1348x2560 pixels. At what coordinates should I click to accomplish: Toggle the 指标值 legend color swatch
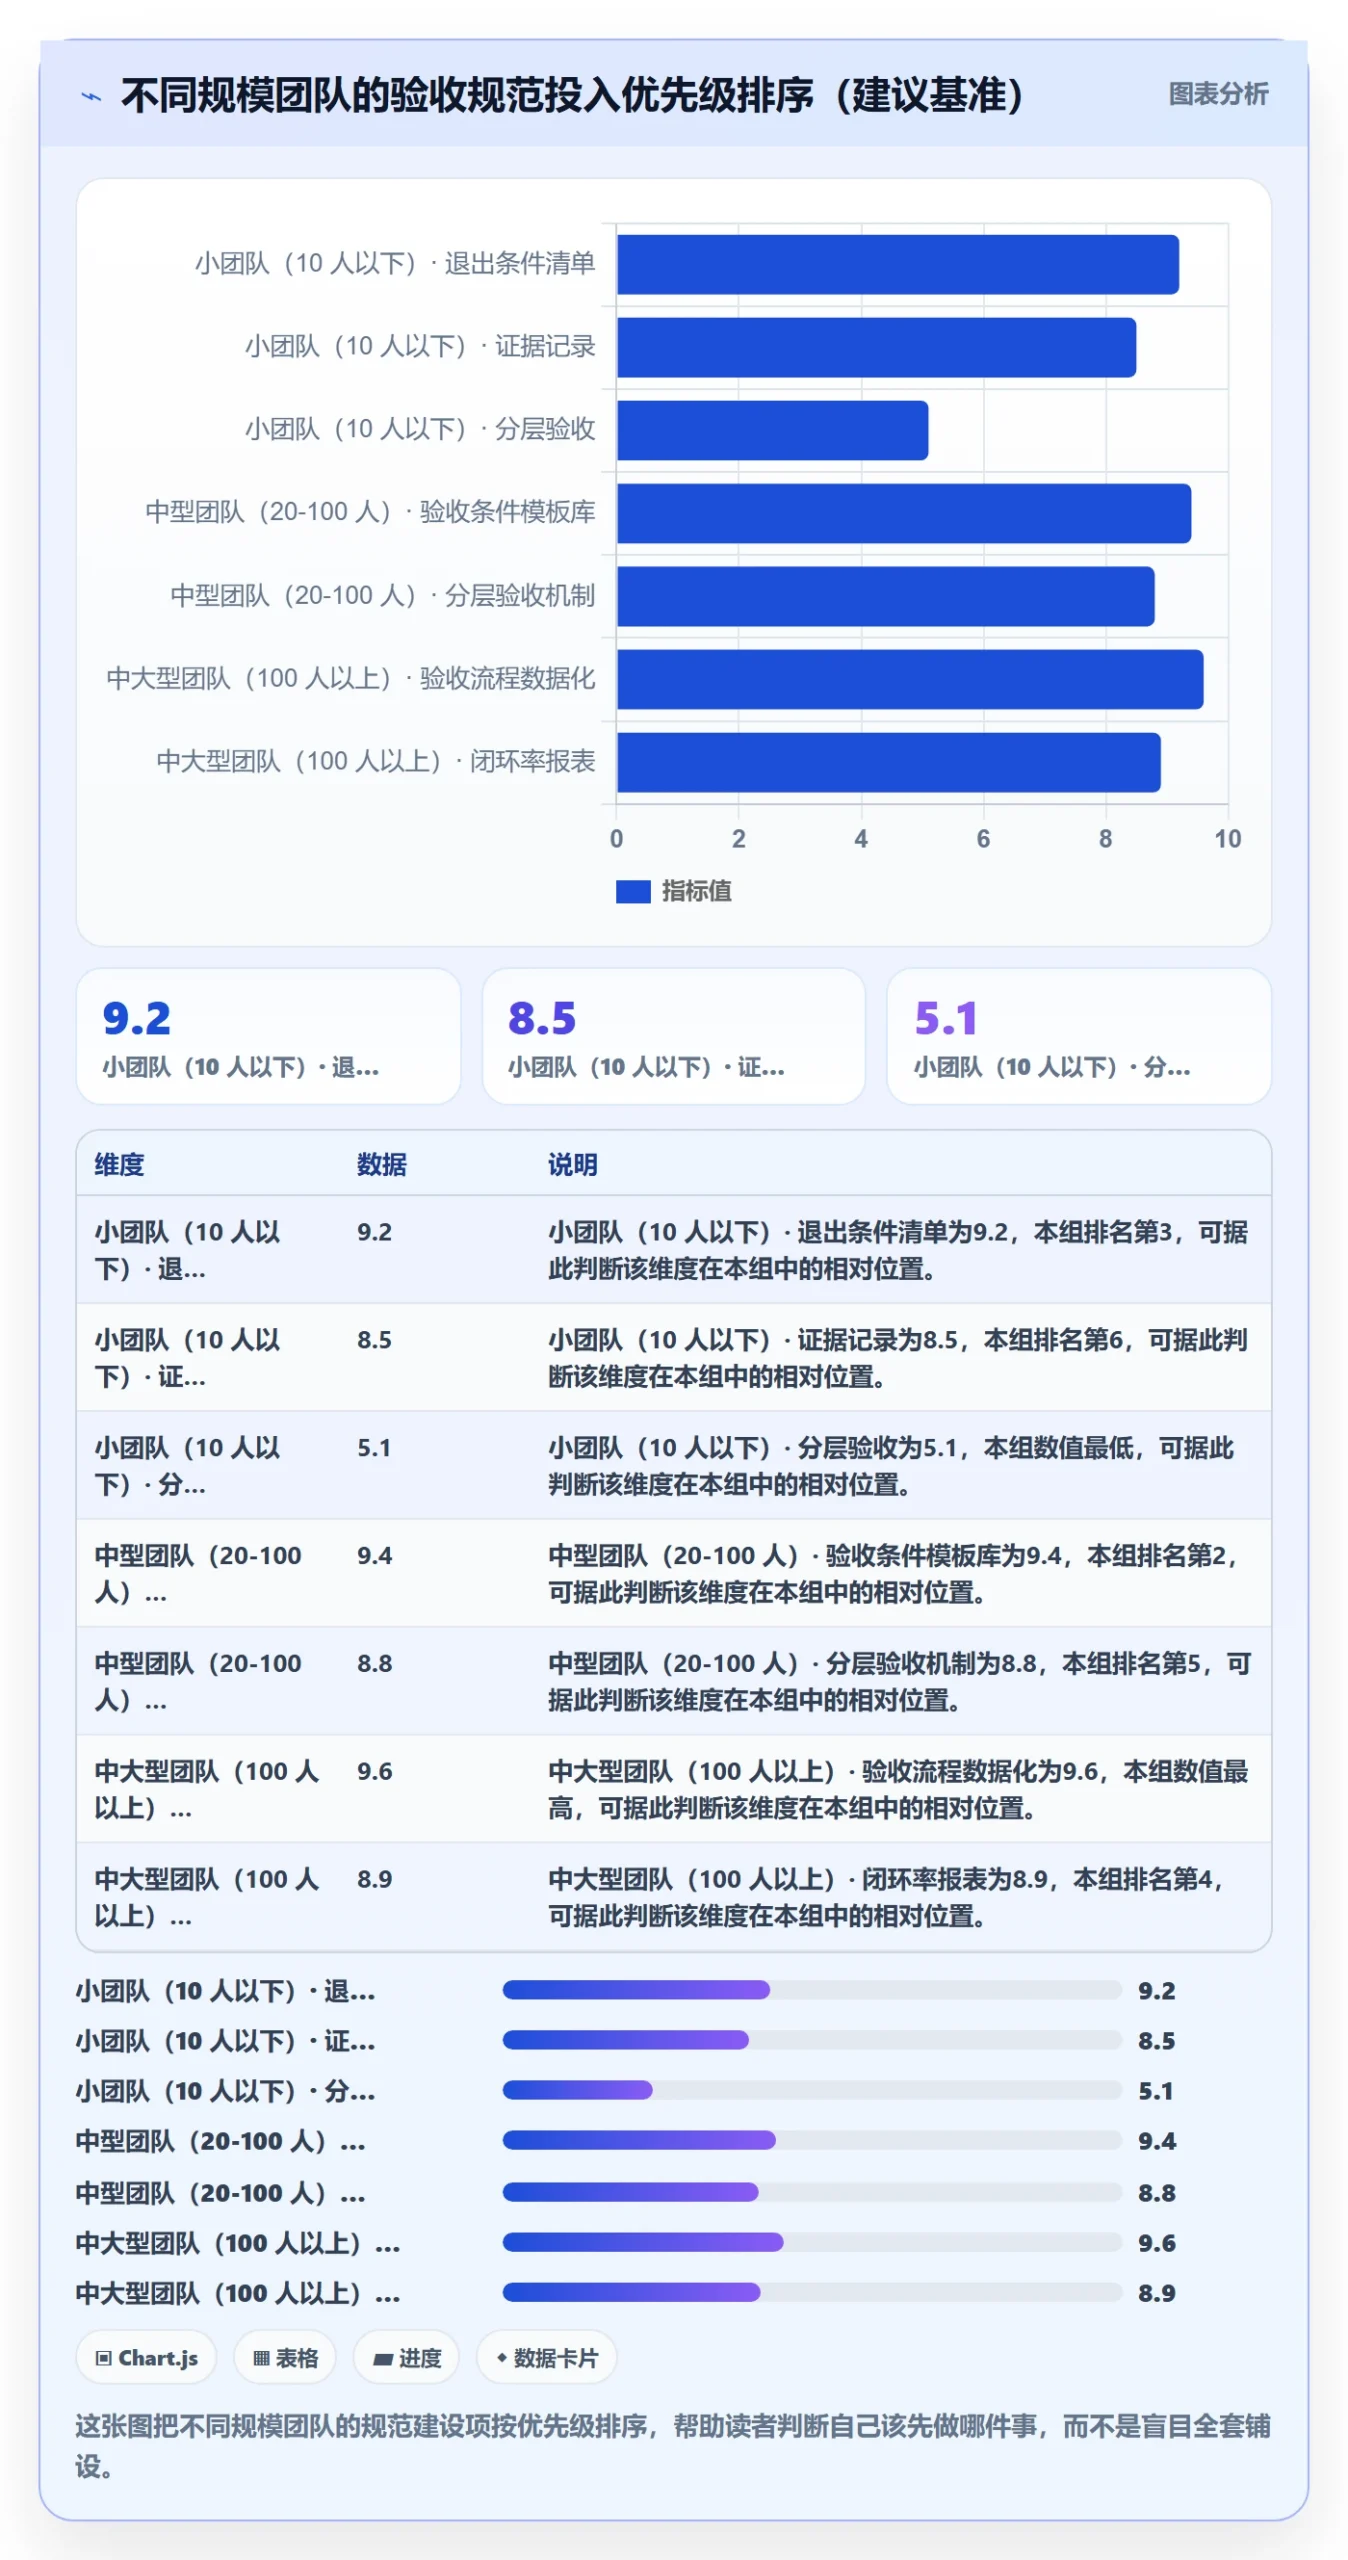point(632,890)
